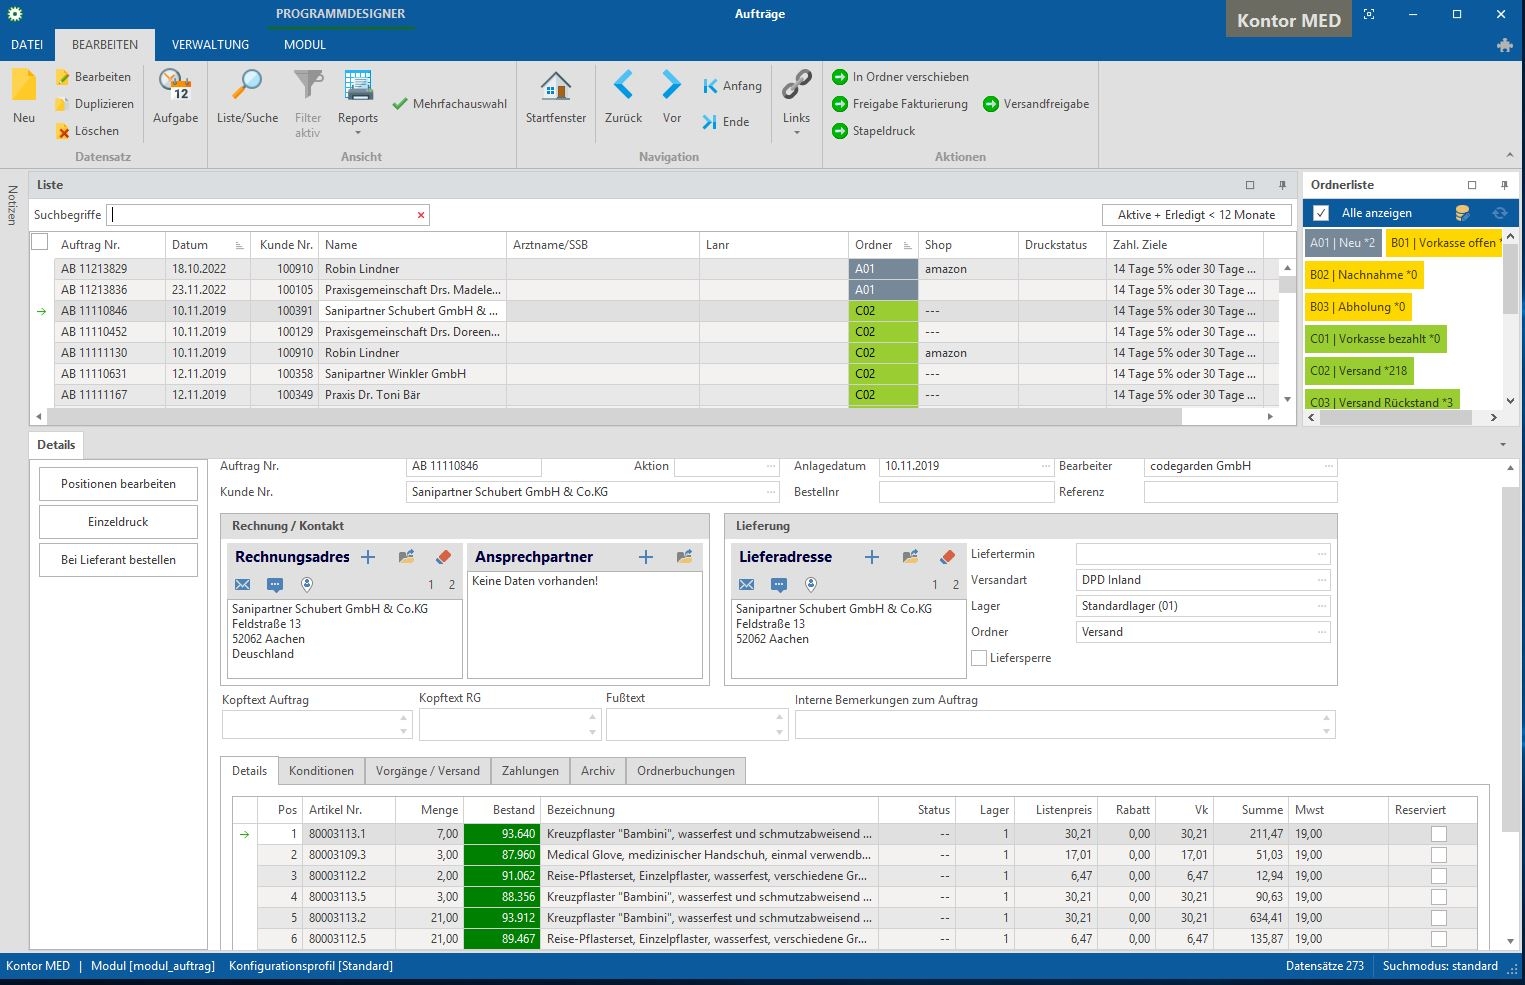Select the green C02 Versand folder swatch
1525x985 pixels.
pyautogui.click(x=1358, y=371)
